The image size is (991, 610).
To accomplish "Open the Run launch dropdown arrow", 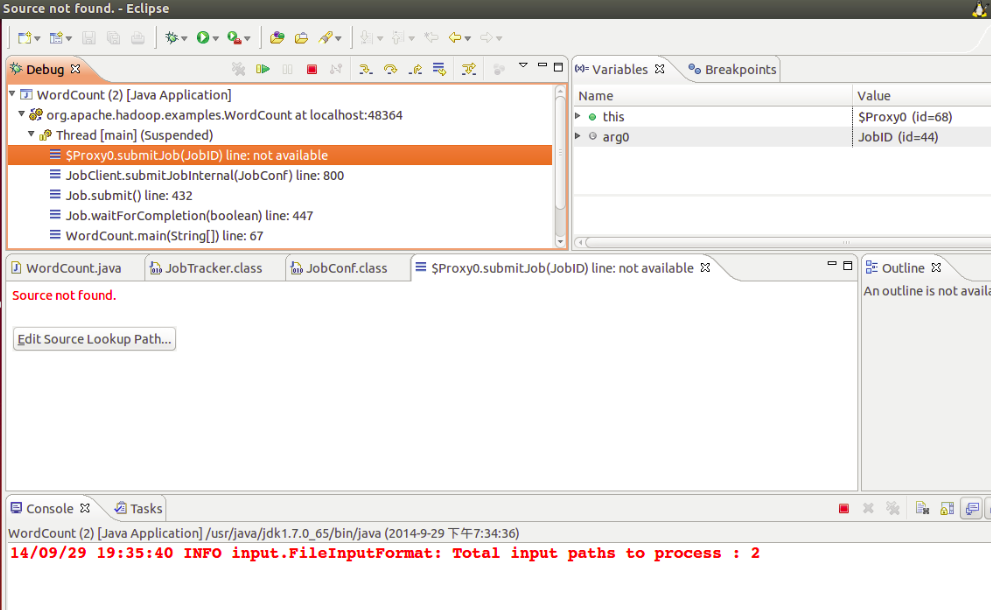I will coord(216,39).
